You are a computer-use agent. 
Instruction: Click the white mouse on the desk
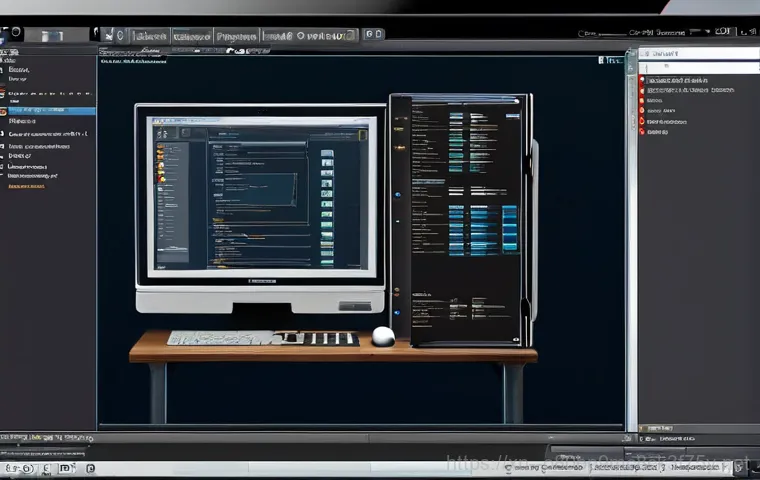383,336
